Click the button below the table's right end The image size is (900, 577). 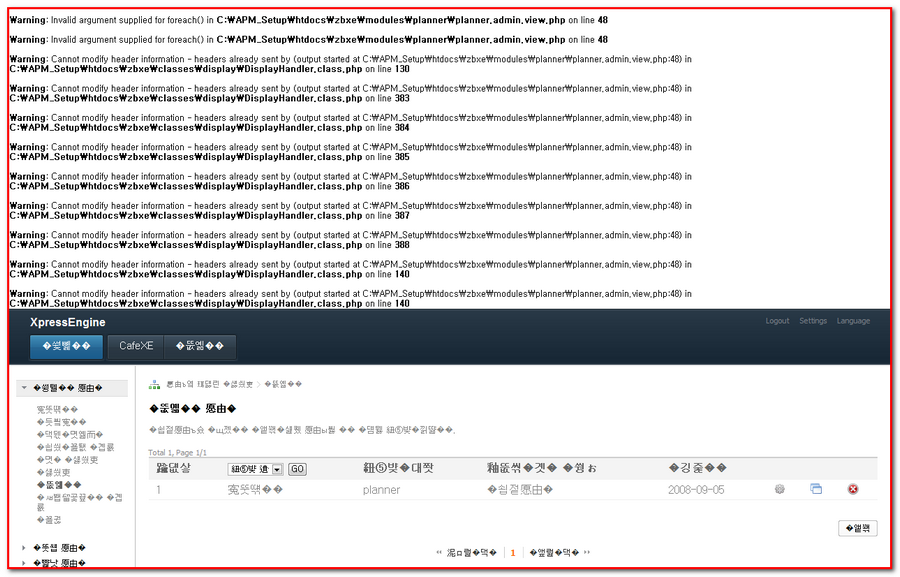tap(858, 528)
